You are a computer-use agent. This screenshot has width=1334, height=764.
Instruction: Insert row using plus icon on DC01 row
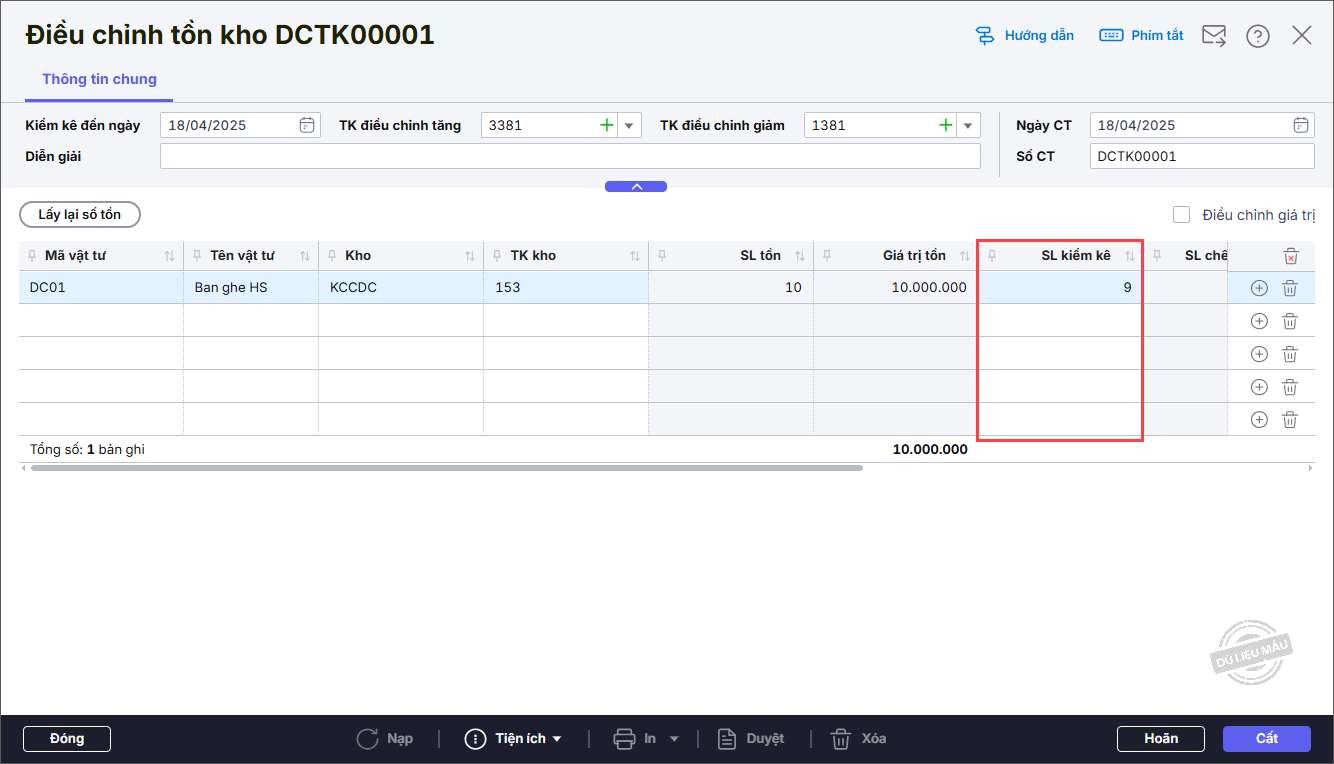[x=1259, y=288]
